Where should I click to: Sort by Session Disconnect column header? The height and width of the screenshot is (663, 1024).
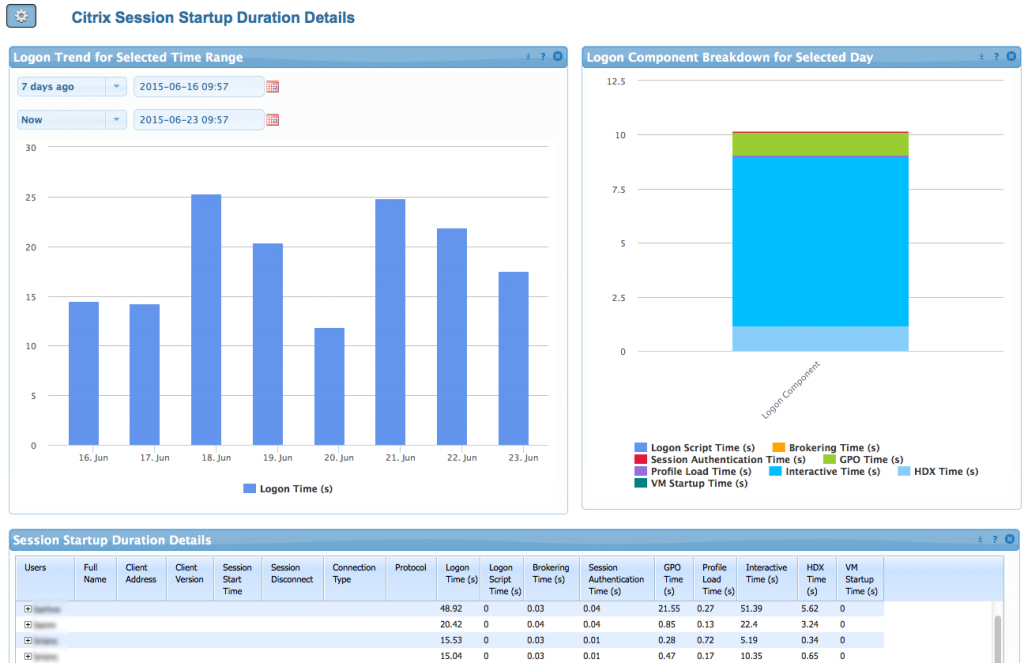pyautogui.click(x=293, y=578)
